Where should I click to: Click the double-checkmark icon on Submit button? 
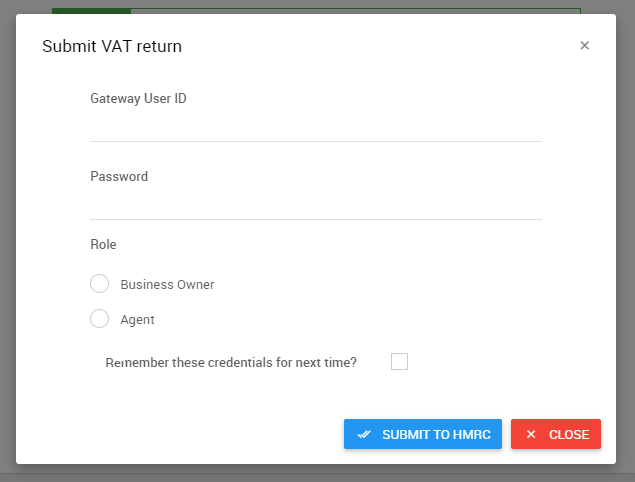364,435
